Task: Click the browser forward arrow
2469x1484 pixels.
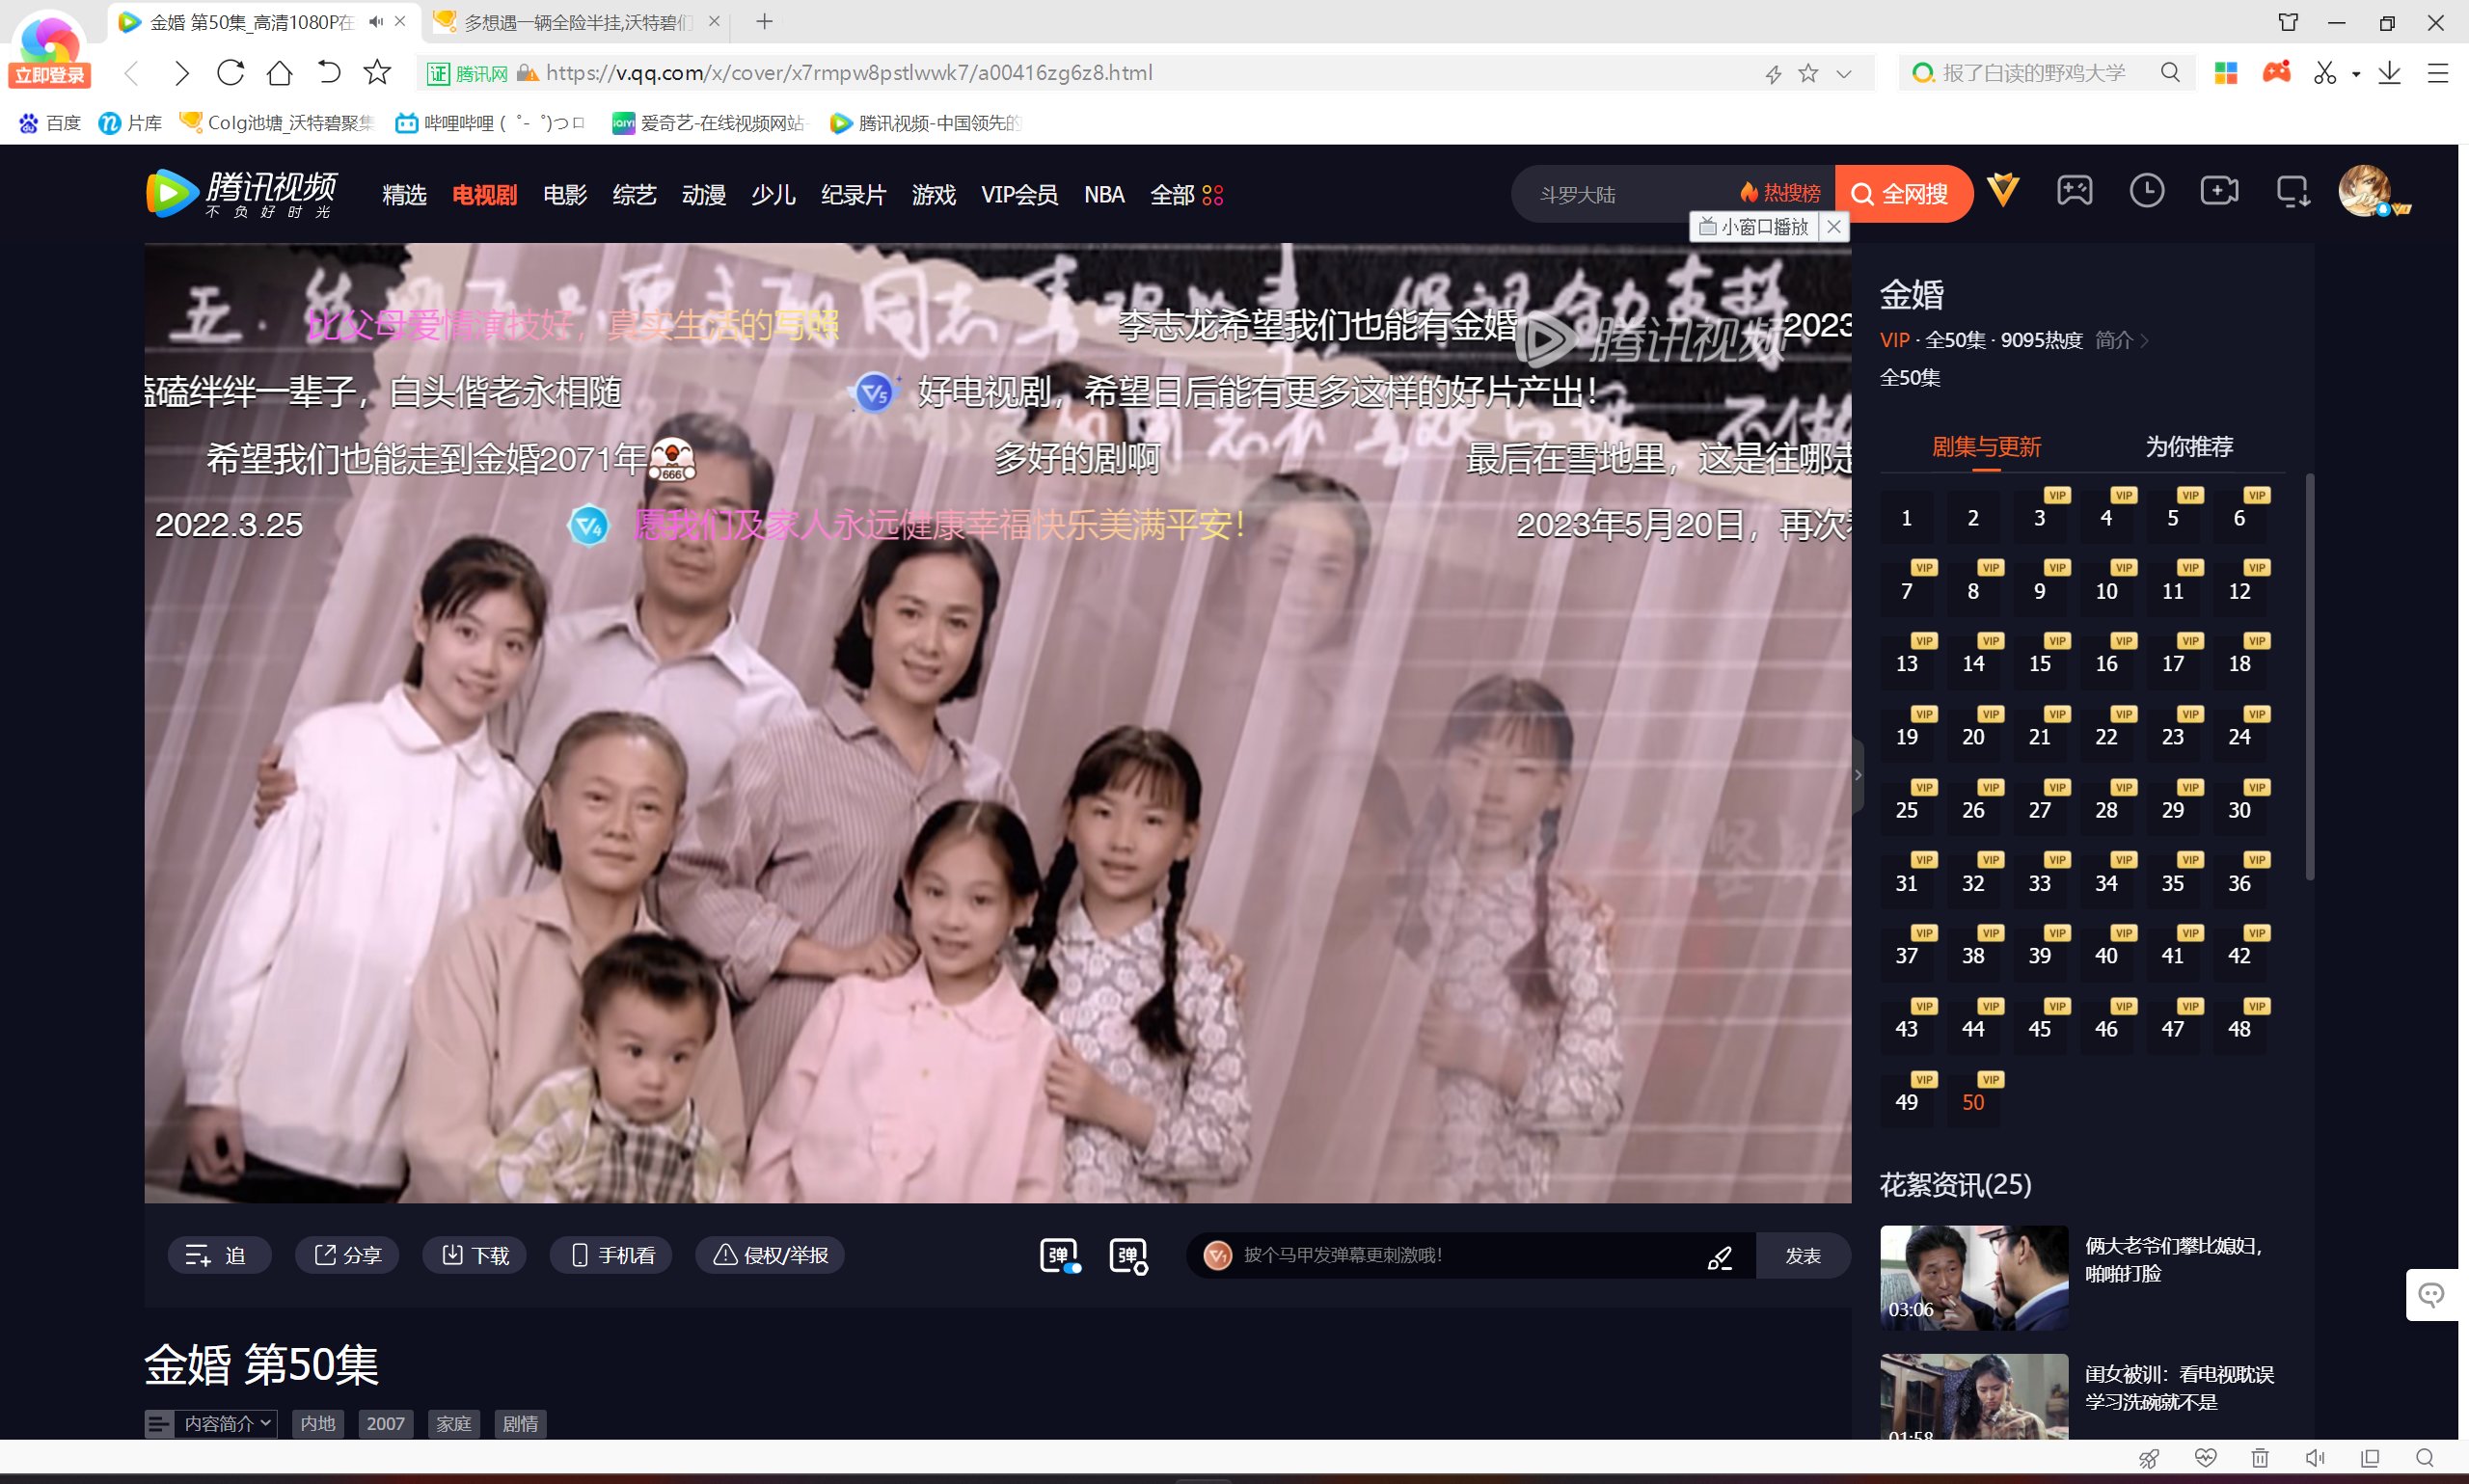Action: (x=181, y=72)
